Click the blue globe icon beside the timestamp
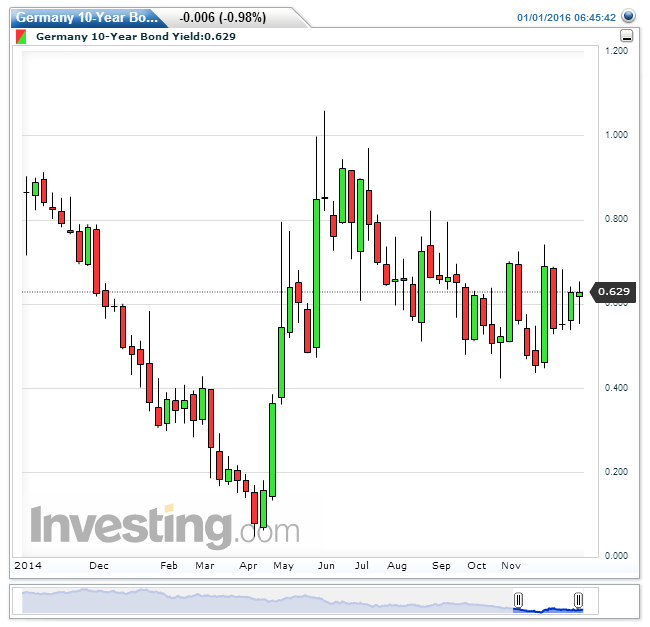Viewport: 650px width, 627px height. click(628, 17)
